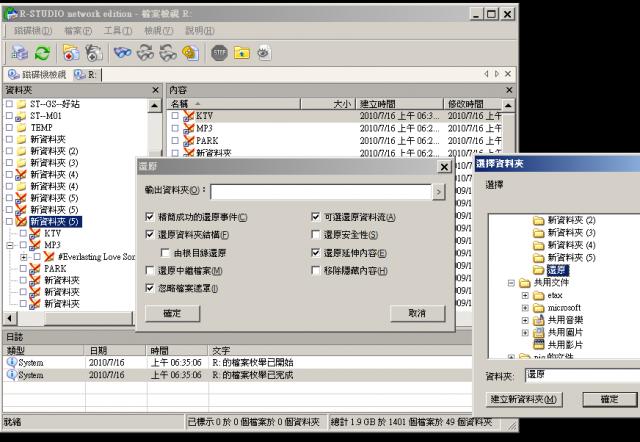Viewport: 640px width, 442px height.
Task: Expand the #Everlasting Love Songs tree node
Action: pos(24,257)
